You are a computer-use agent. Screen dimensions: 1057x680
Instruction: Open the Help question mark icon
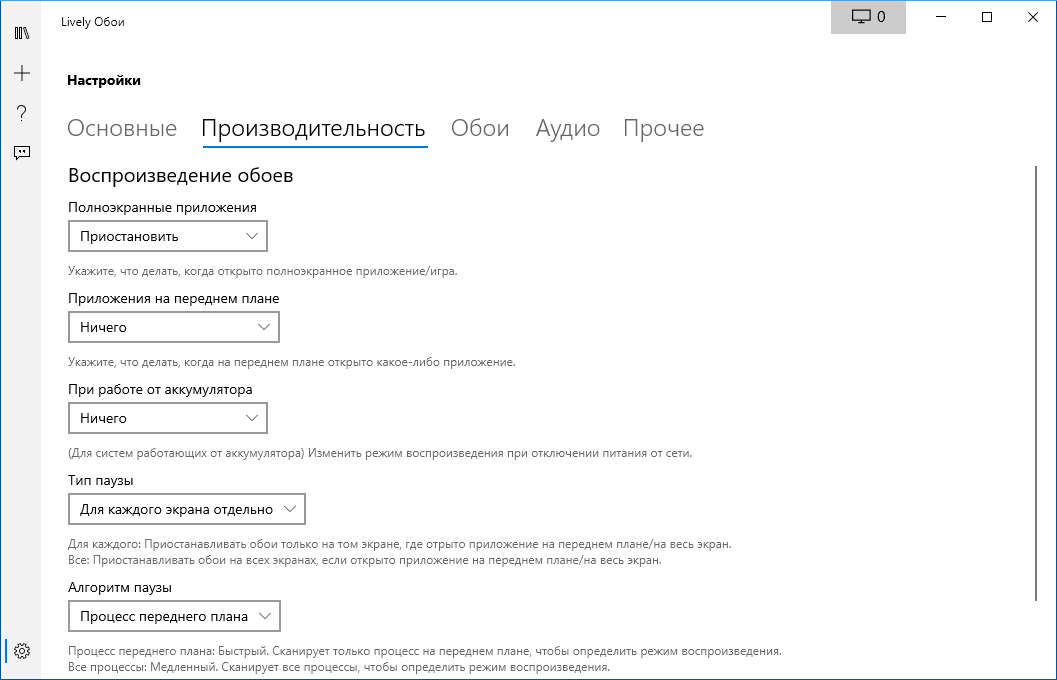click(x=22, y=113)
